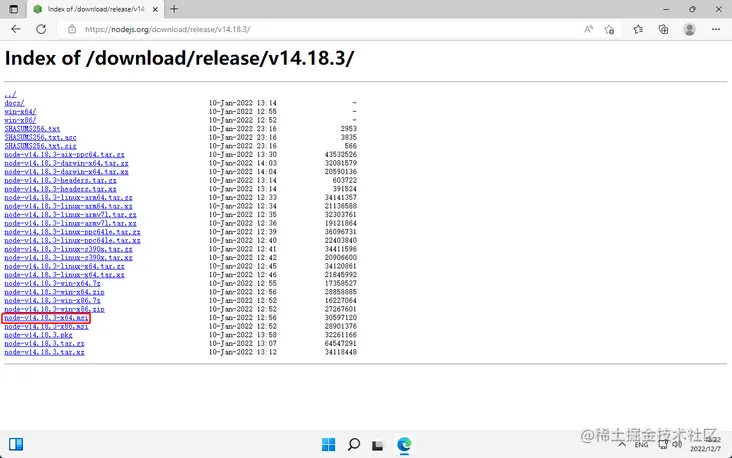Download SHASUMS256.txt.asc
The width and height of the screenshot is (732, 458).
pyautogui.click(x=40, y=137)
